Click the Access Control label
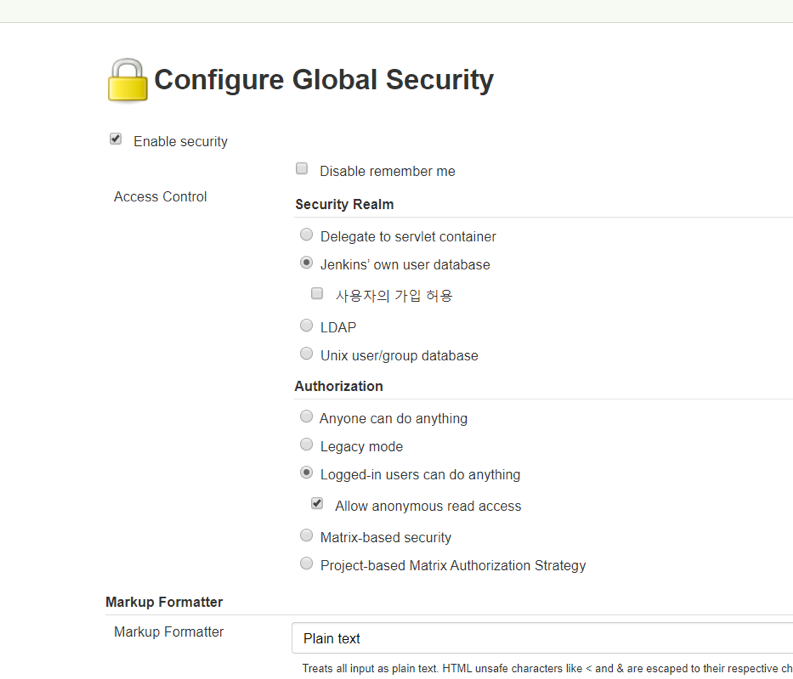Viewport: 793px width, 679px height. (x=160, y=197)
